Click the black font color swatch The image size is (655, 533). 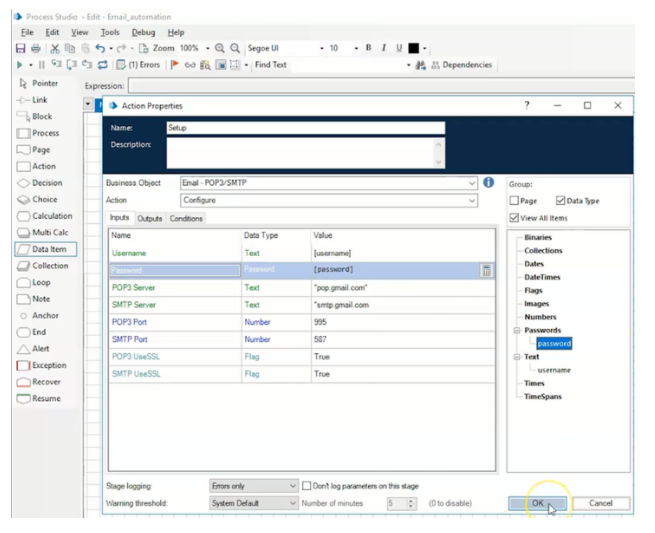[413, 48]
